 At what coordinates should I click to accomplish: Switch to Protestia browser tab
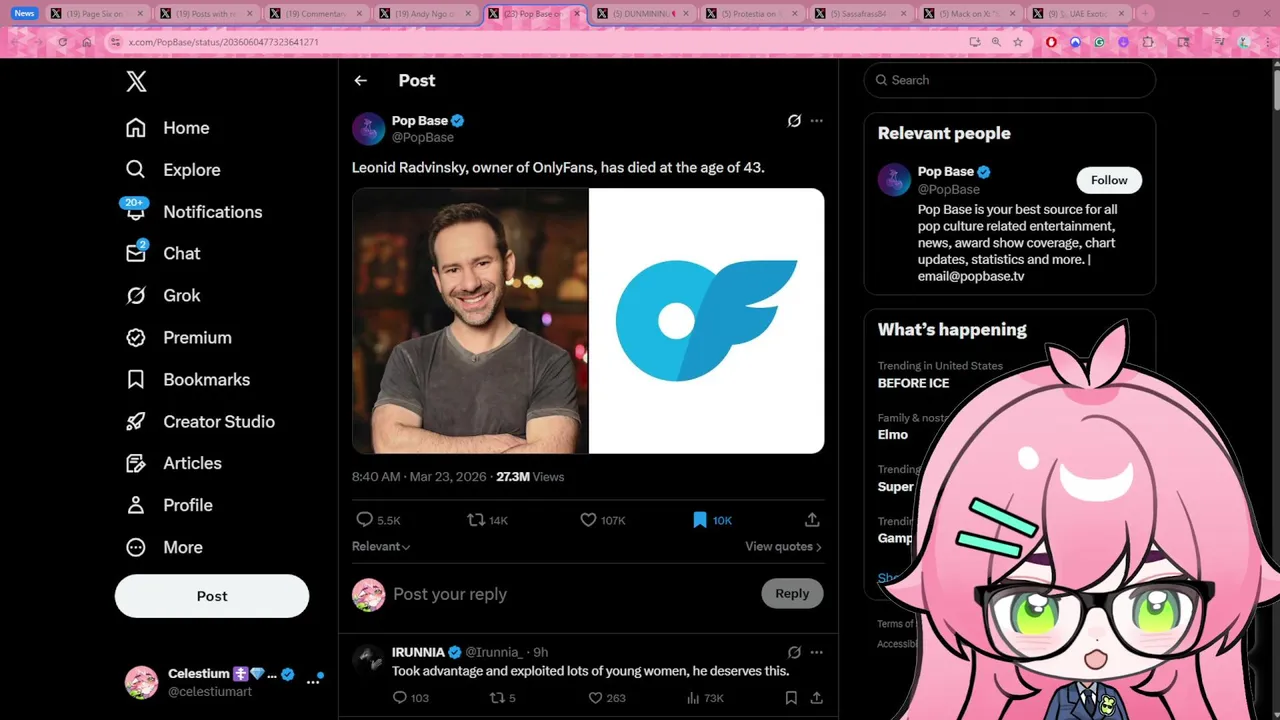(x=751, y=14)
